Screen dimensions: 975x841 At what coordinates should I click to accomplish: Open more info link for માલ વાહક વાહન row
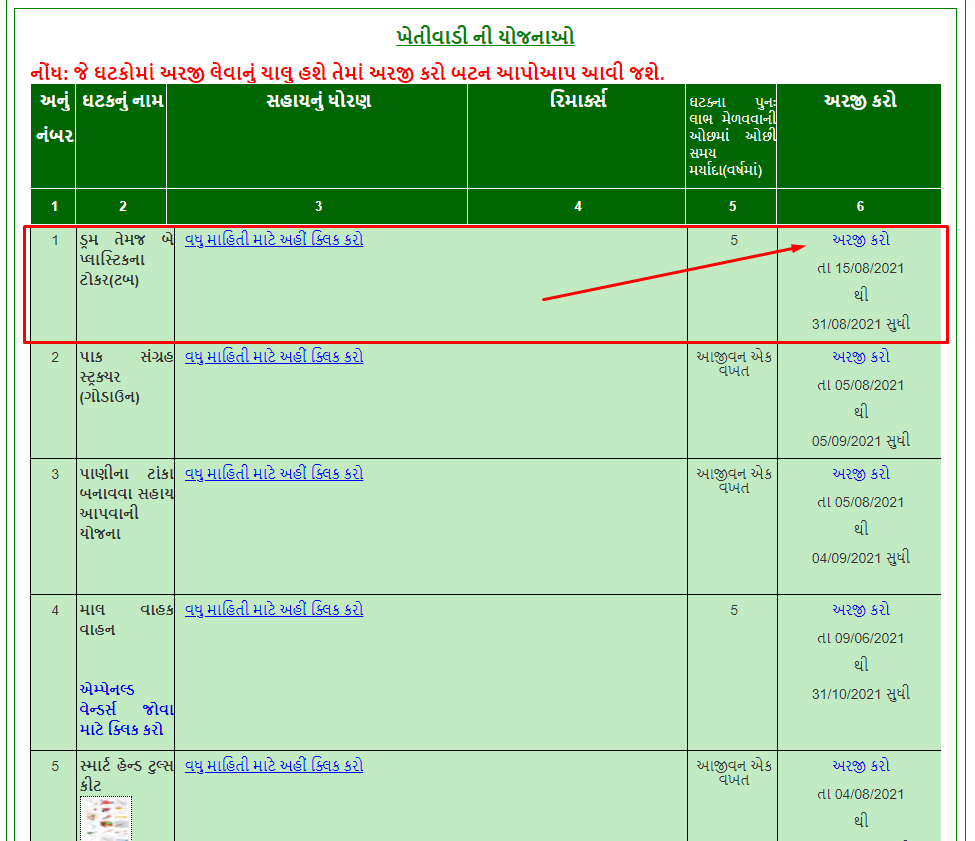tap(274, 609)
